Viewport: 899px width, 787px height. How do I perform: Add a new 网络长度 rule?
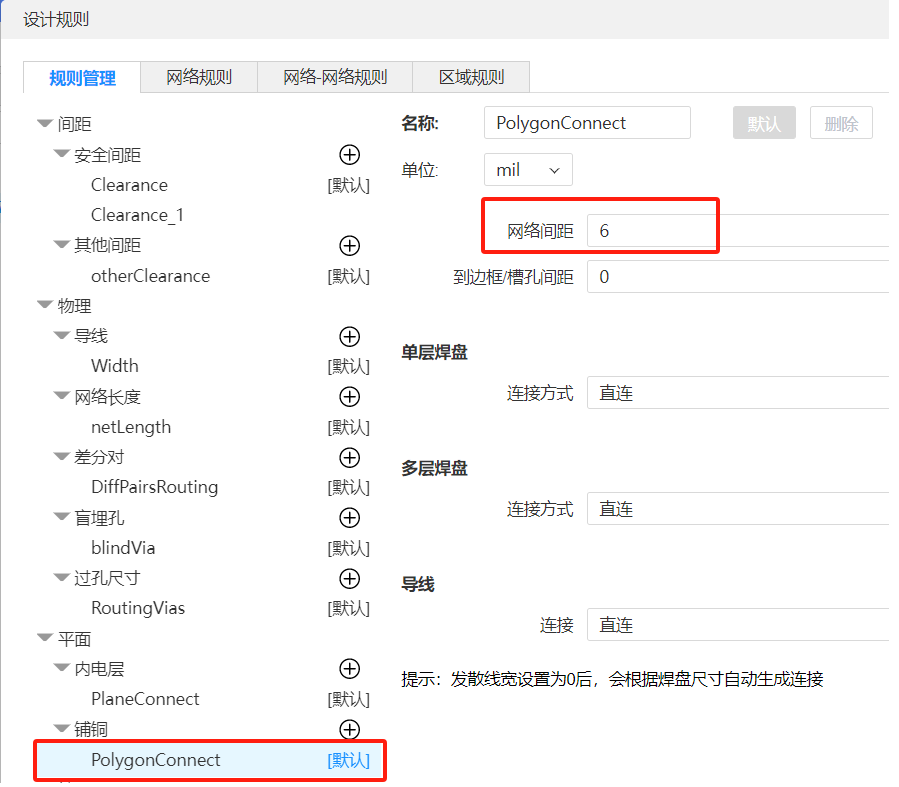(x=349, y=396)
